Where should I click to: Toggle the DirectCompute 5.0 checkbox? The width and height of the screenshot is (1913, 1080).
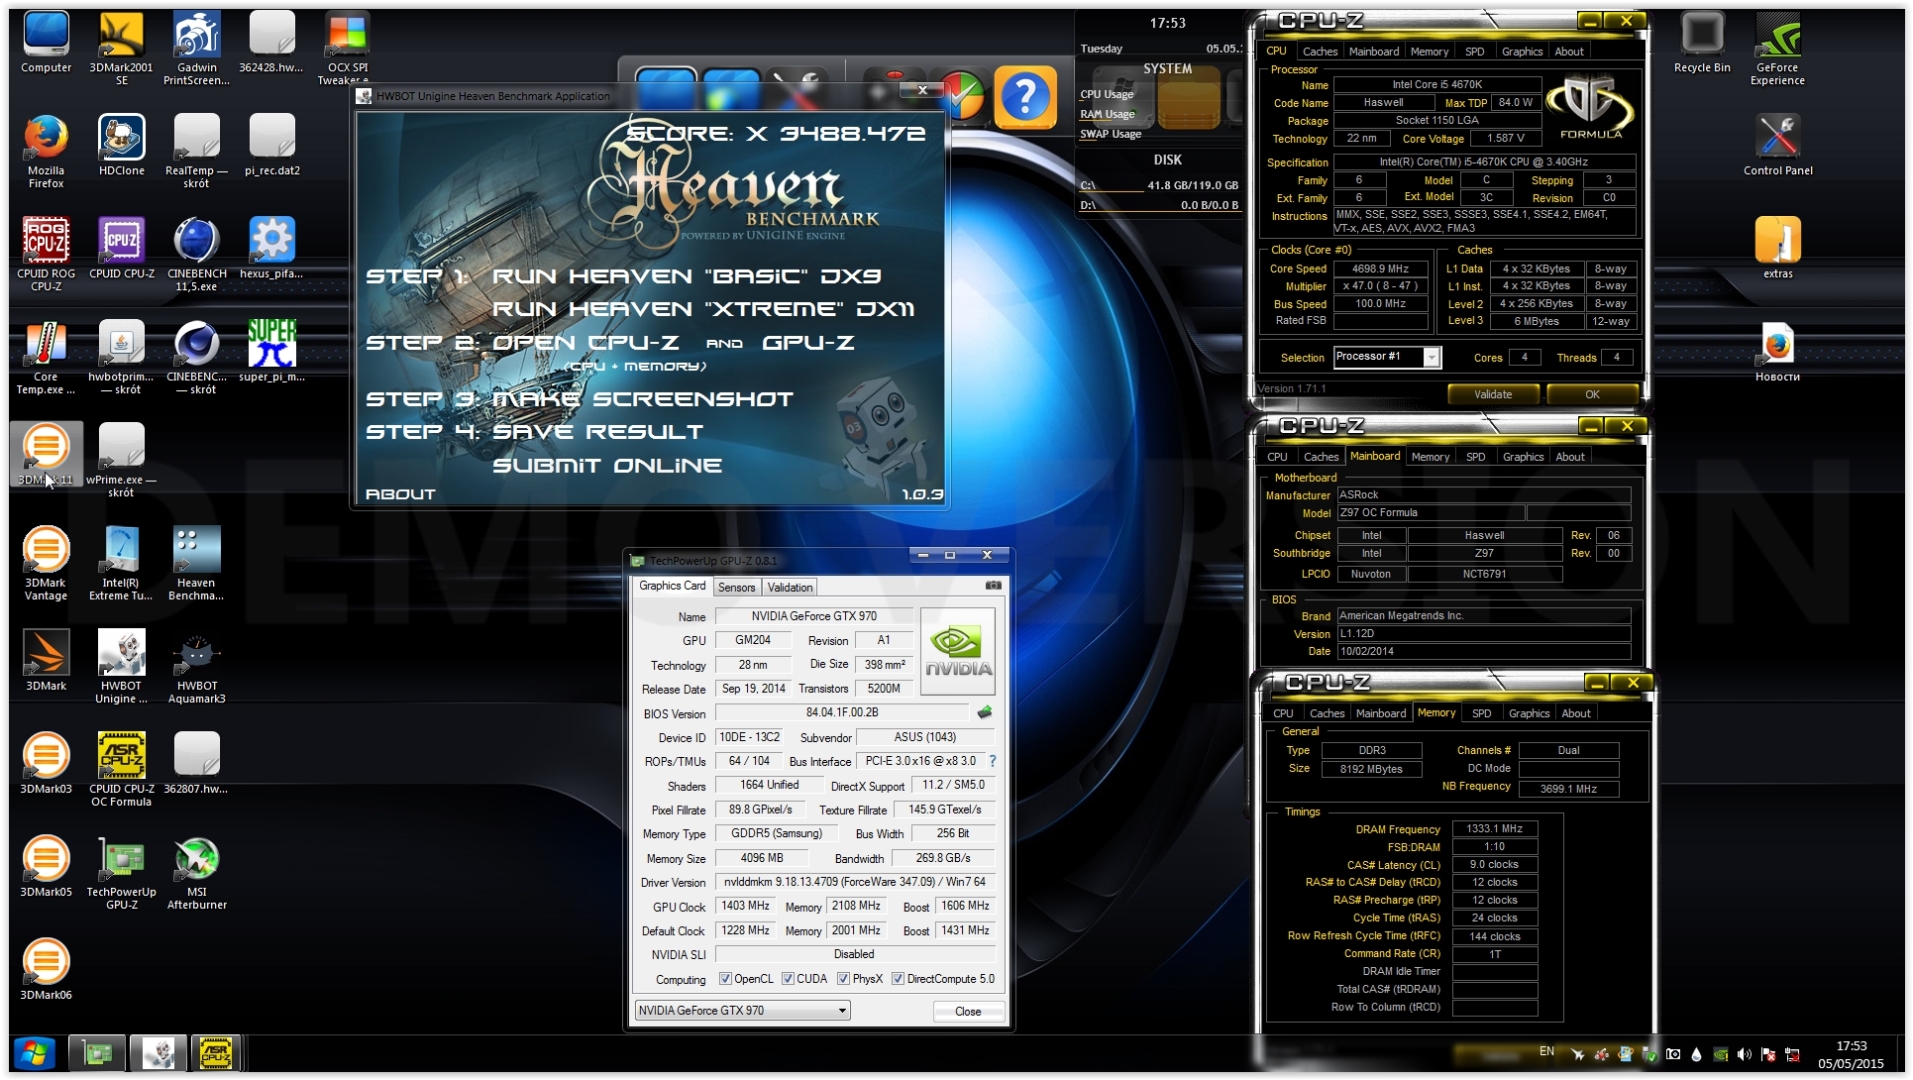pos(898,979)
